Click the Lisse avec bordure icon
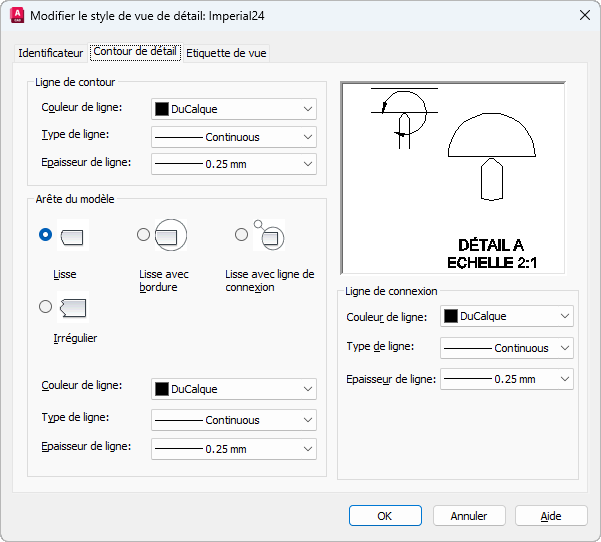The image size is (601, 542). pyautogui.click(x=171, y=235)
